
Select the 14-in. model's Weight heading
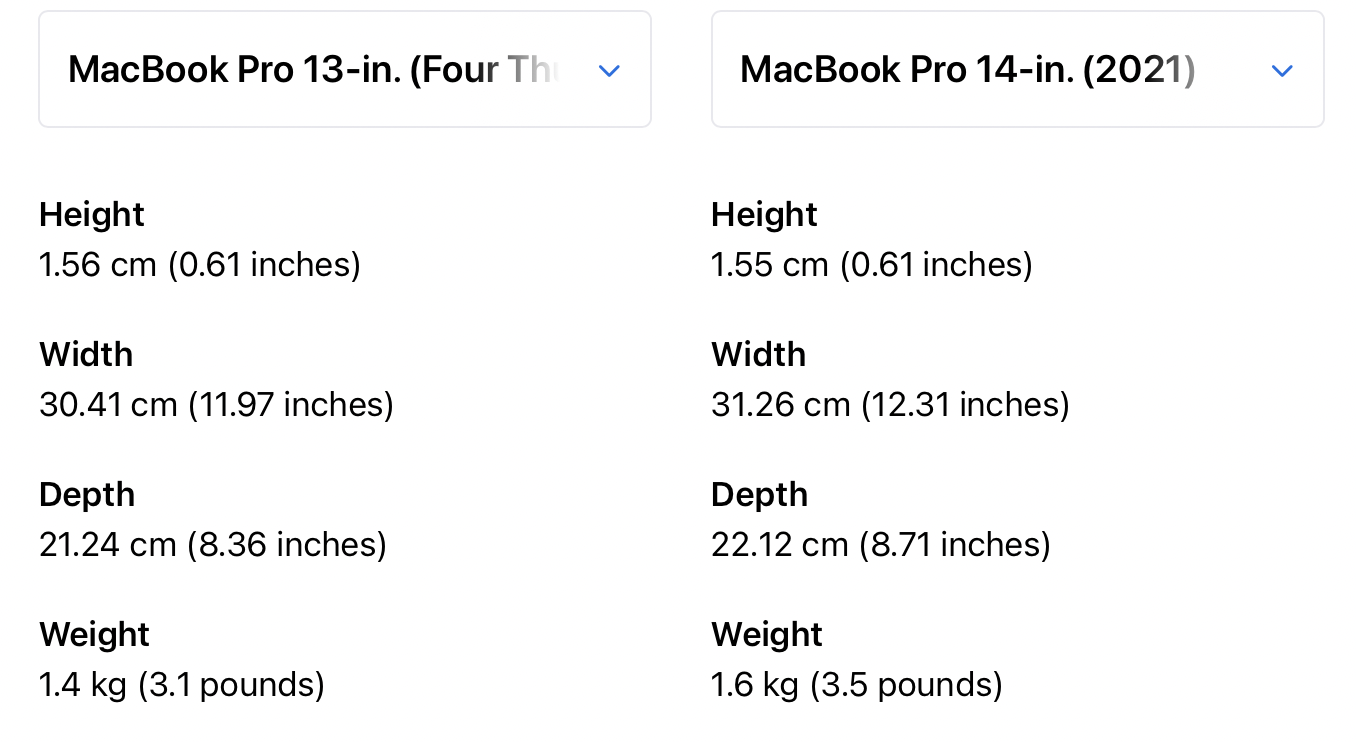tap(768, 635)
